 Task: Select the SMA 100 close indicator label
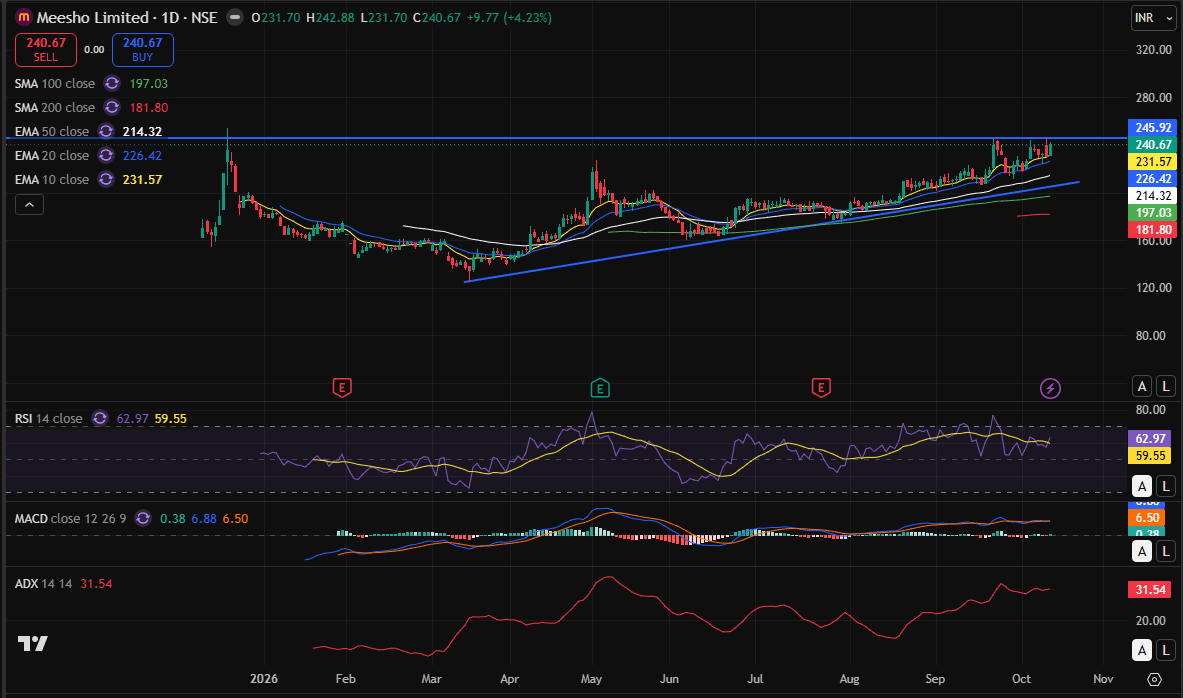pyautogui.click(x=55, y=84)
